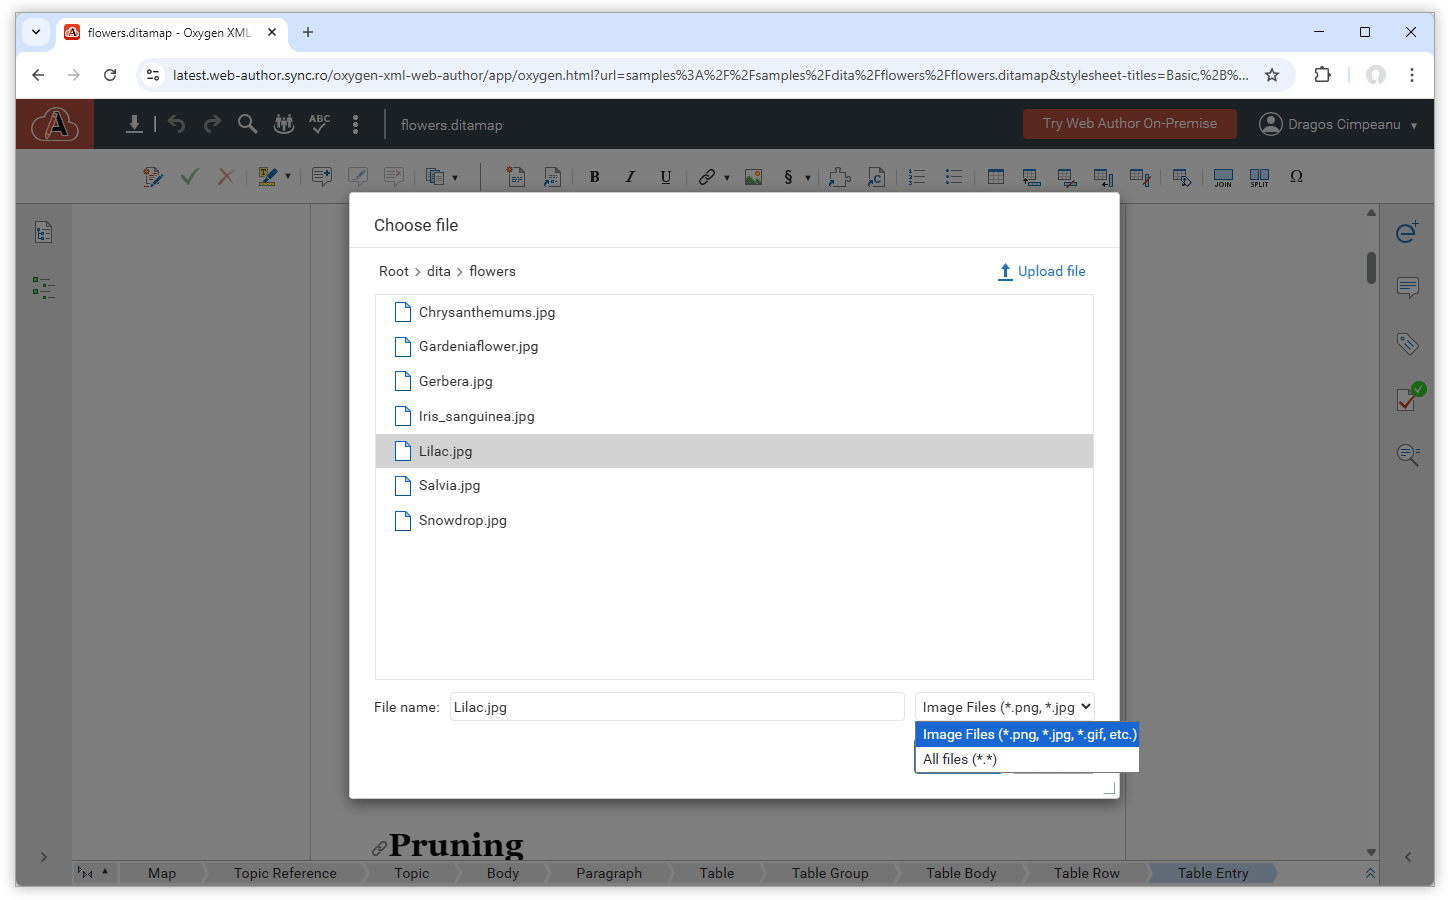Insert special character with Omega icon
The width and height of the screenshot is (1450, 900).
coord(1296,177)
